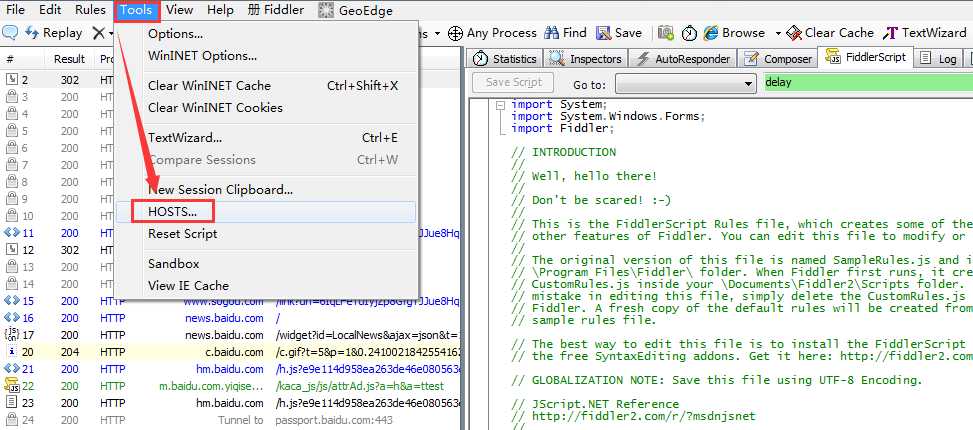Collapse the import block in script editor
973x430 pixels.
tap(500, 105)
